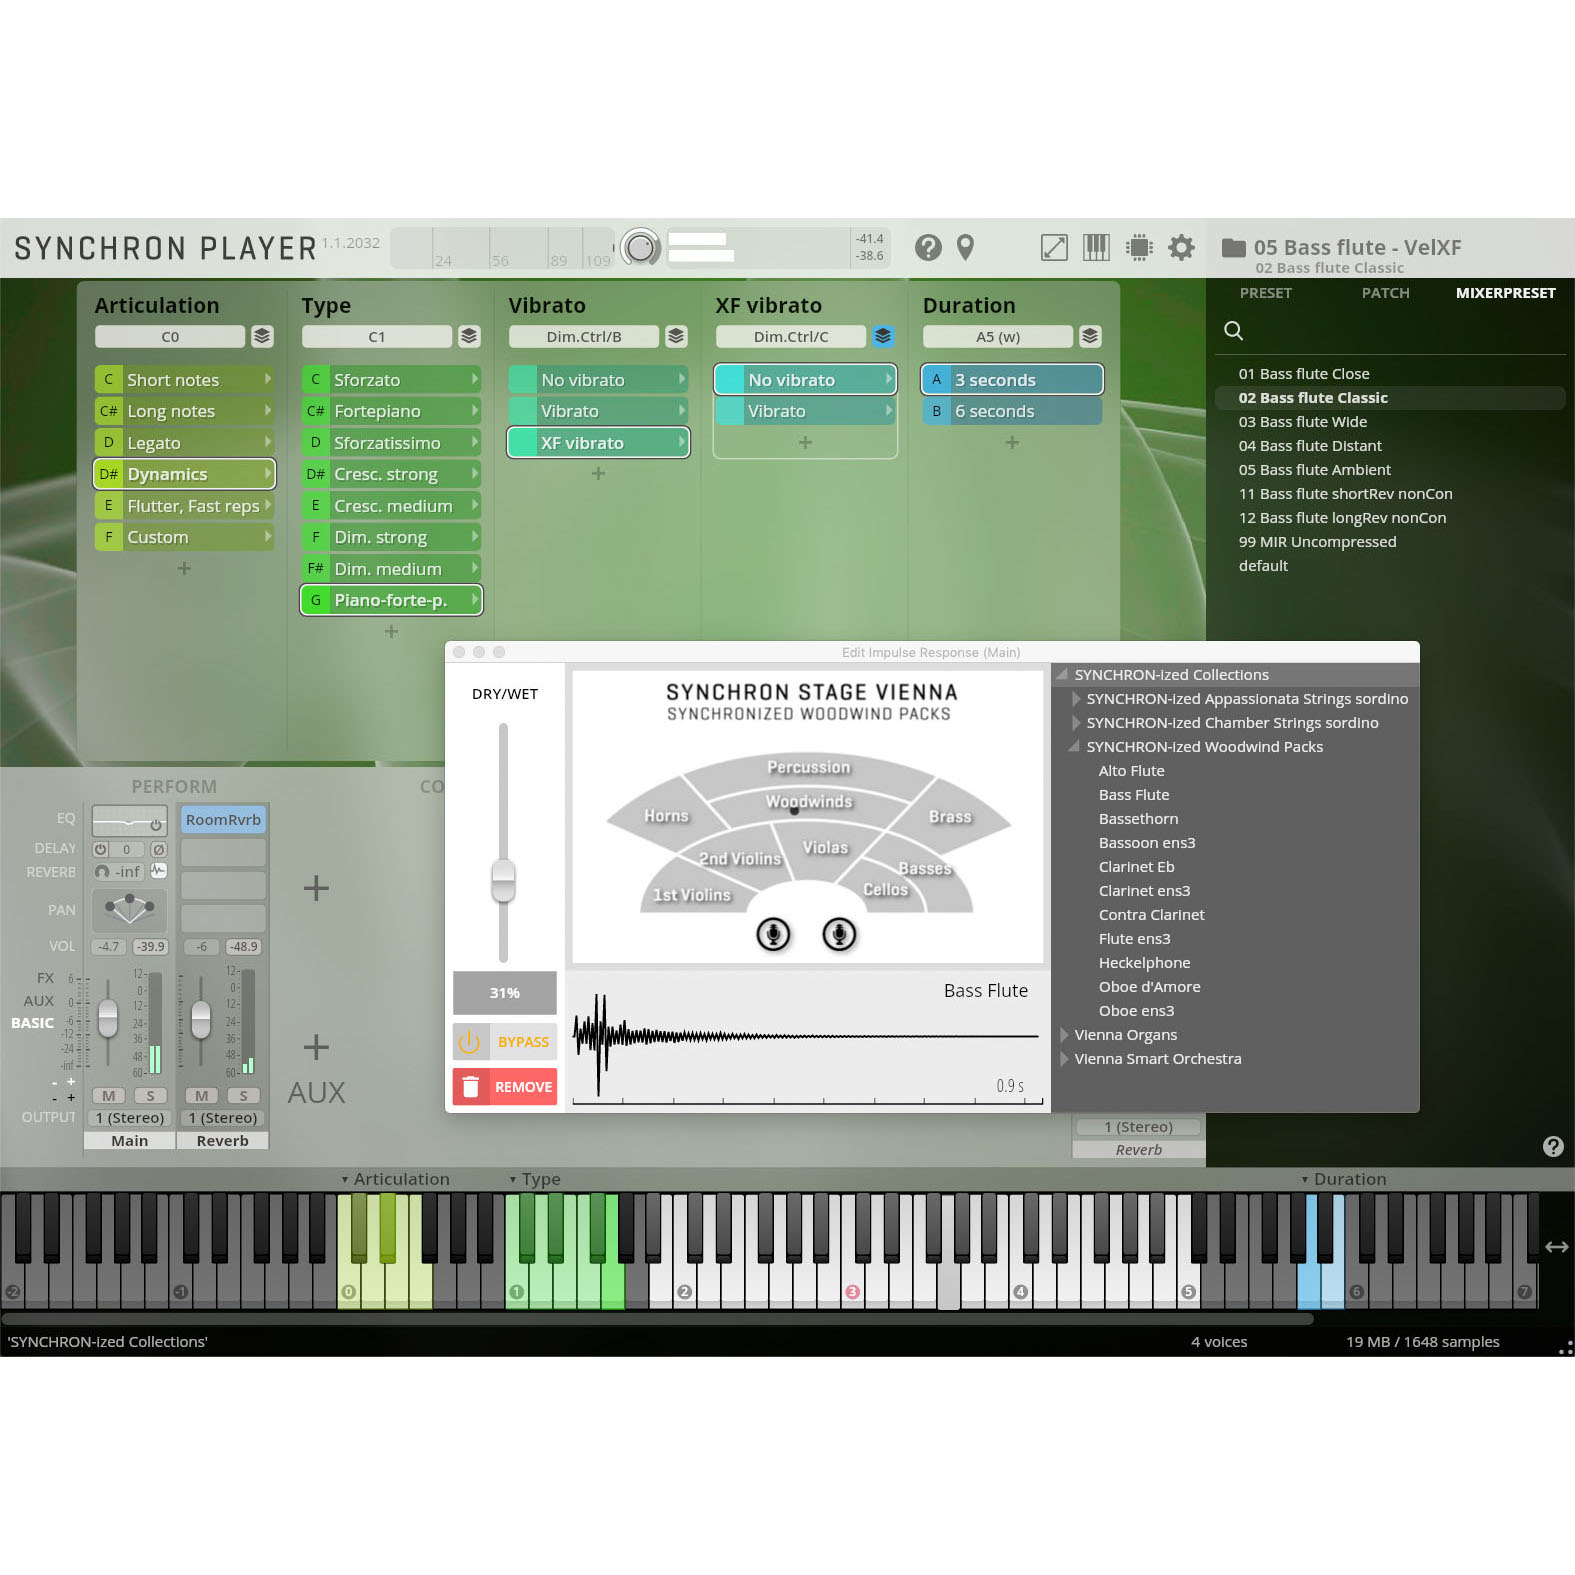This screenshot has height=1575, width=1575.
Task: Click the location pin icon
Action: tap(965, 247)
